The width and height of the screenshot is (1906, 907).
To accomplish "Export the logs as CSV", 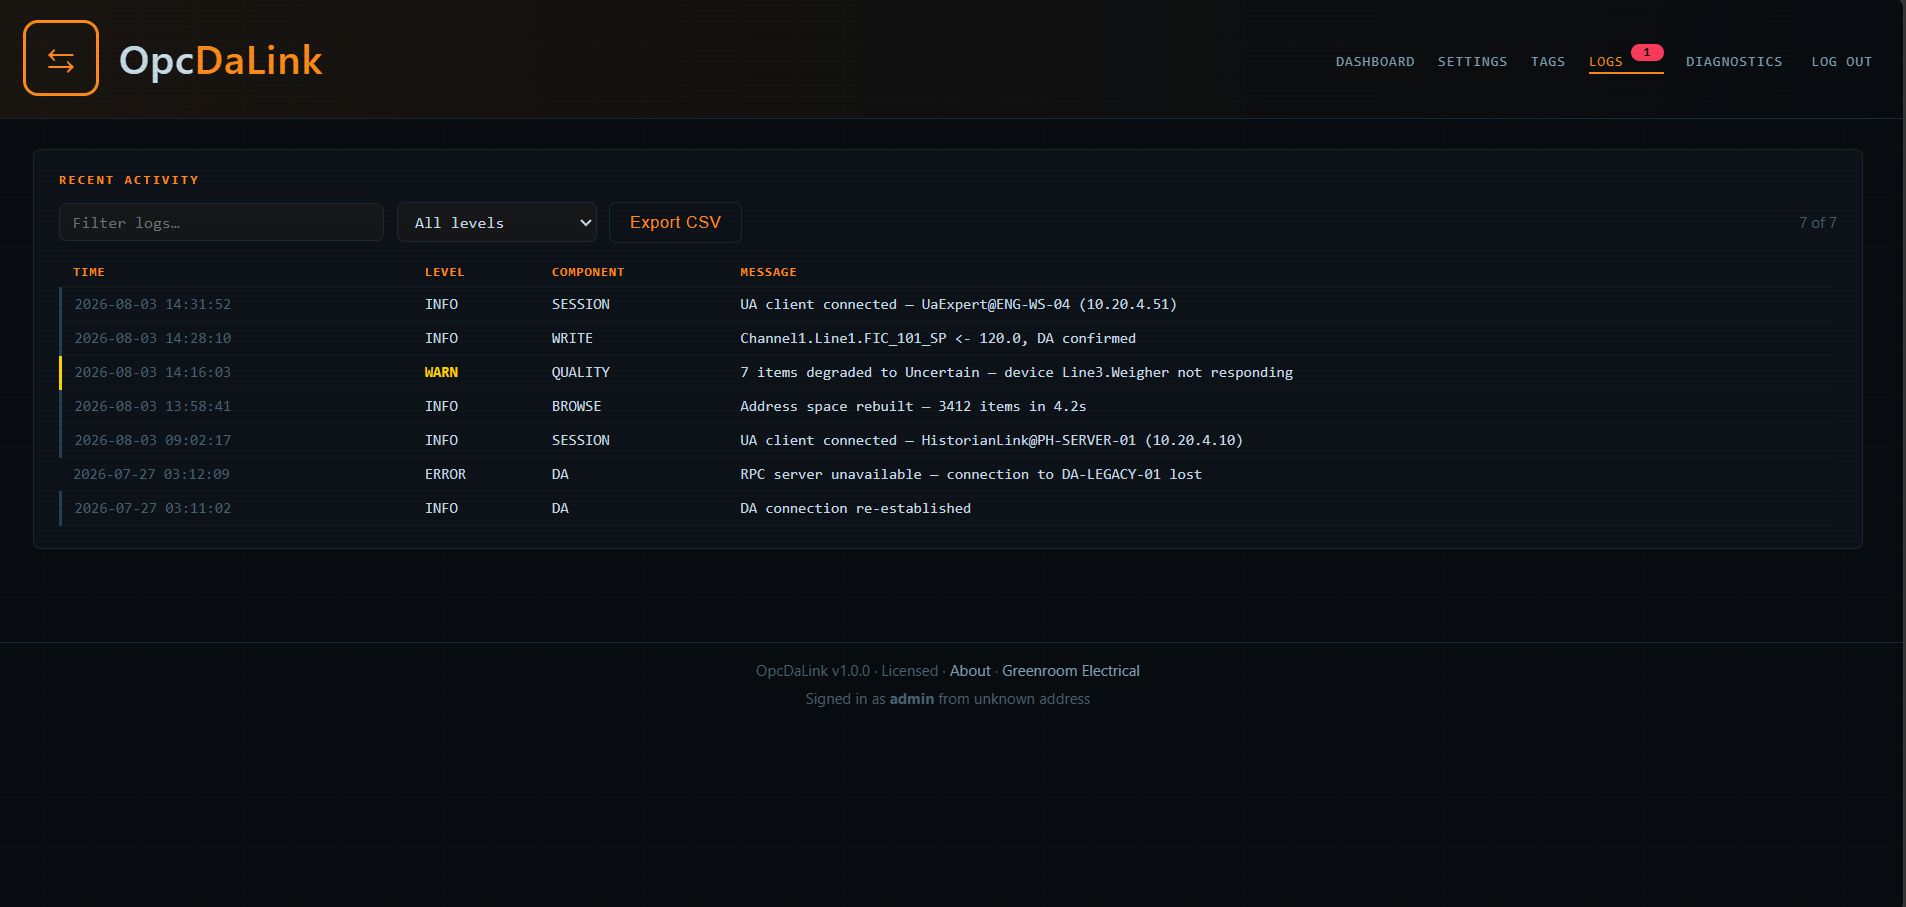I will pos(675,222).
